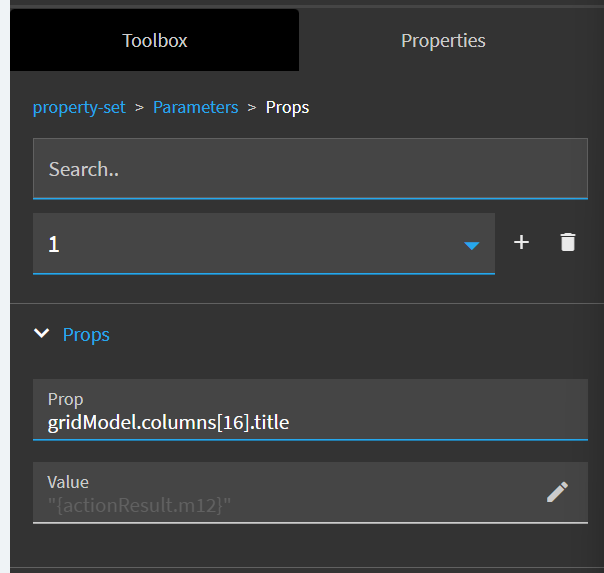Collapse the Props section chevron
Viewport: 604px width, 573px height.
coord(42,334)
